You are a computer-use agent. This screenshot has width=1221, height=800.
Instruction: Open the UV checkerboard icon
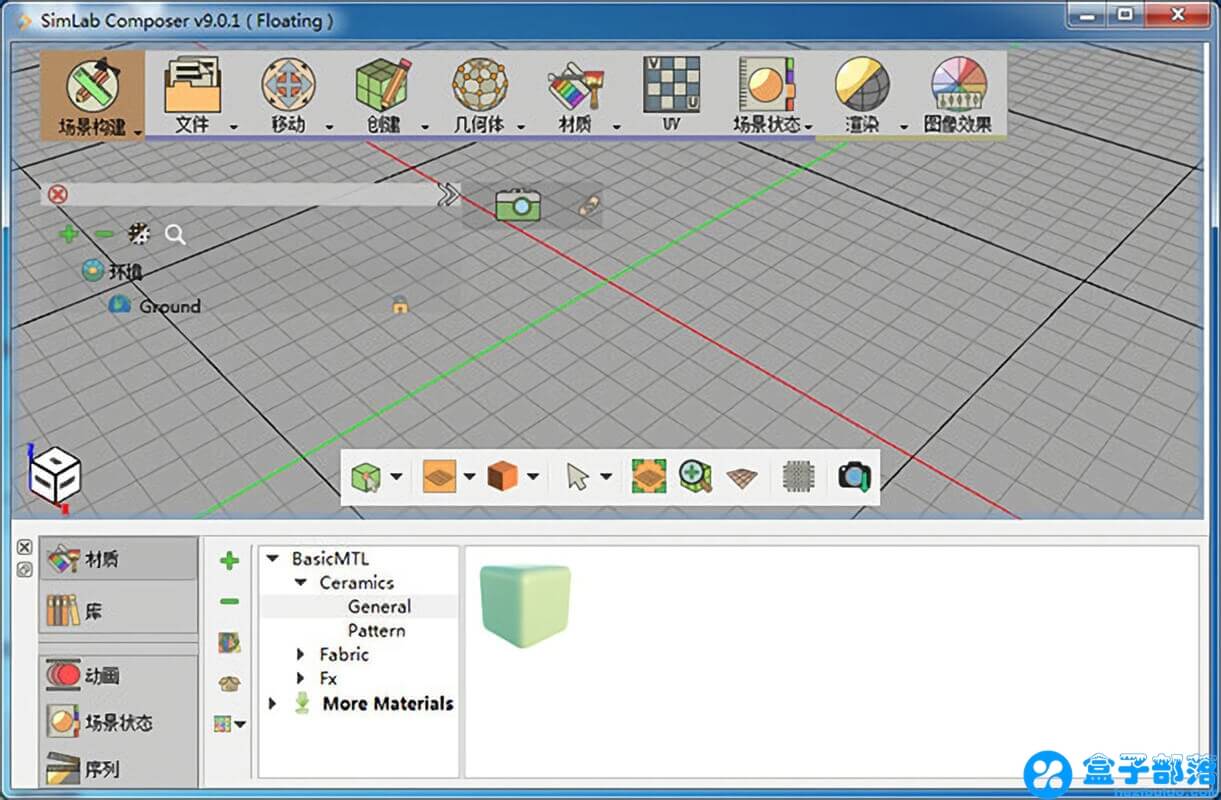[x=671, y=84]
